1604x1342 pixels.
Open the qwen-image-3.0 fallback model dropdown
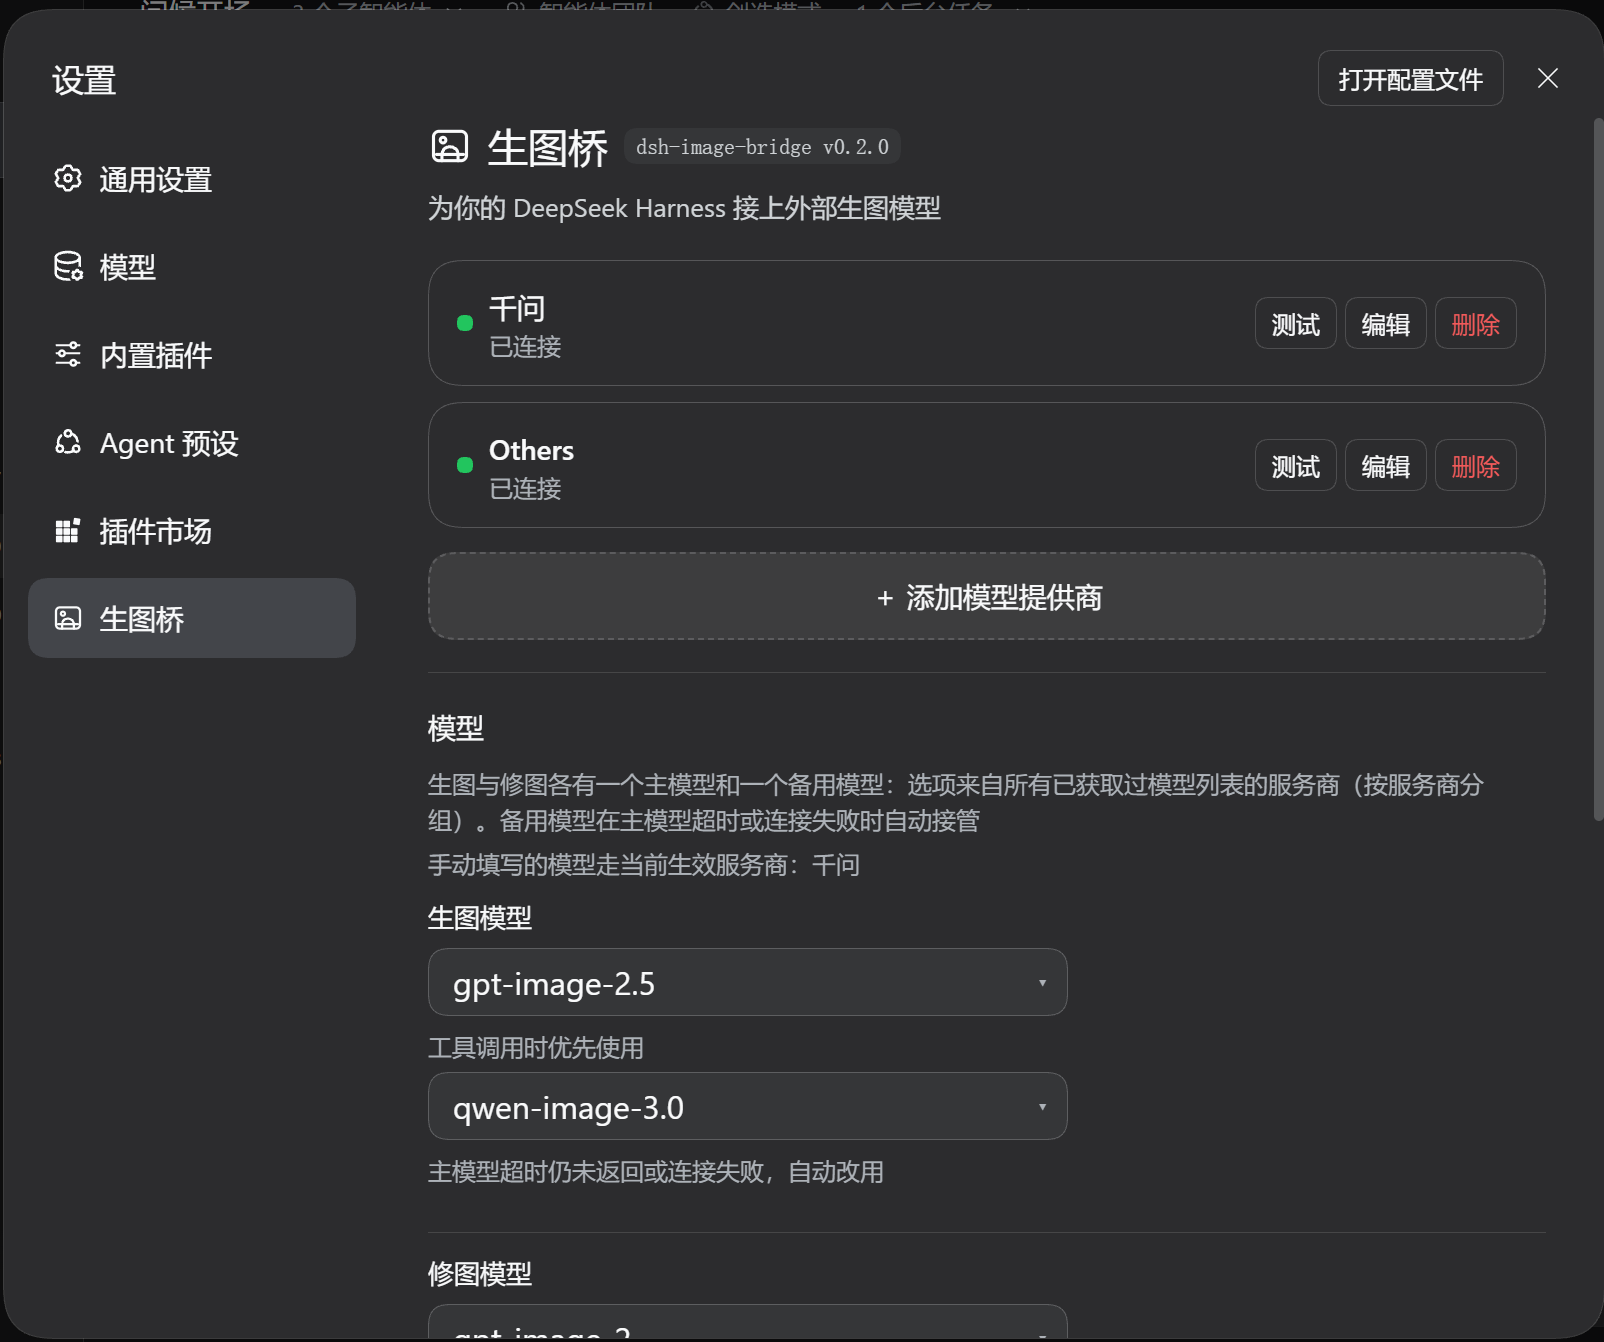click(748, 1107)
